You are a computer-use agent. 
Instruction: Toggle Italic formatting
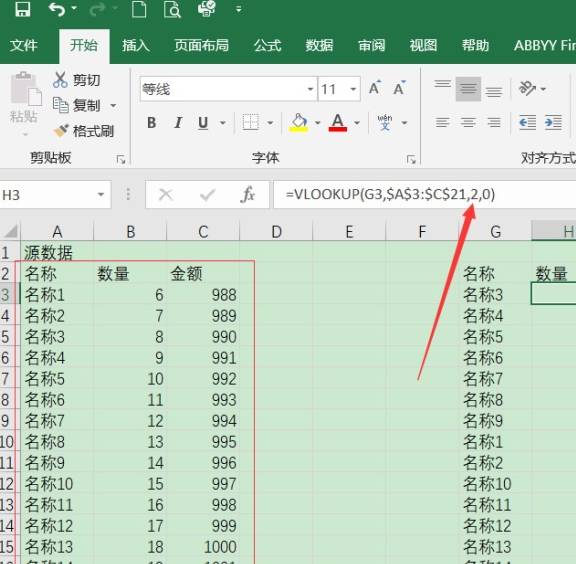click(178, 122)
